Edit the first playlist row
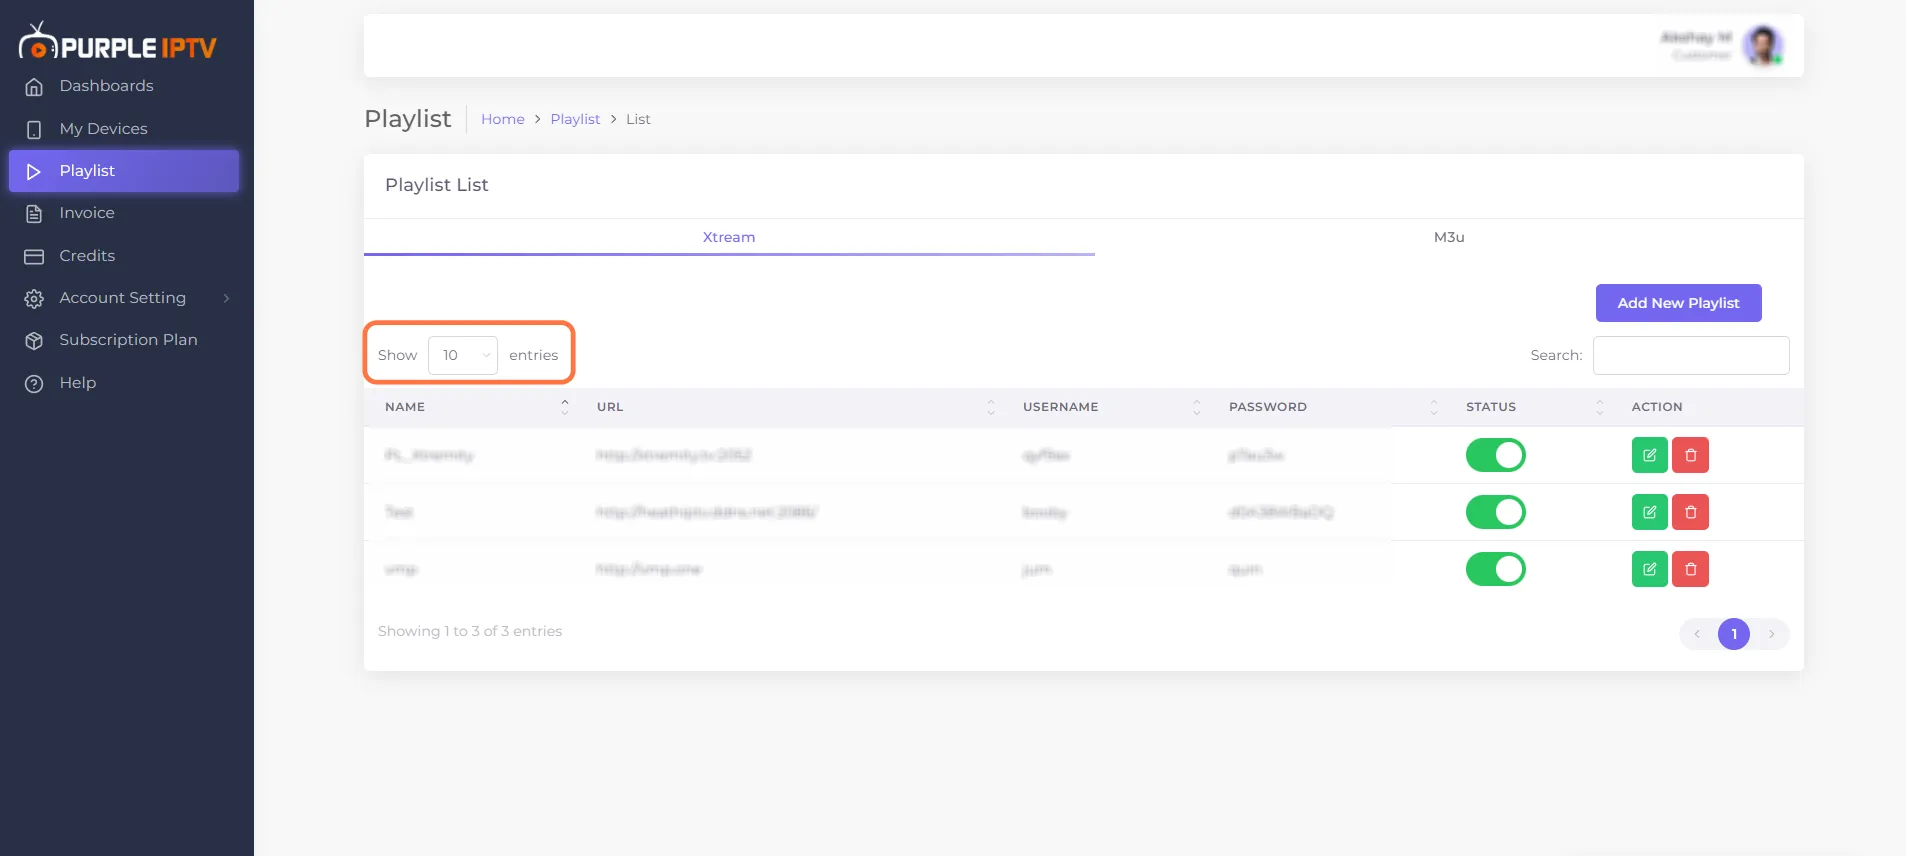 pos(1650,455)
